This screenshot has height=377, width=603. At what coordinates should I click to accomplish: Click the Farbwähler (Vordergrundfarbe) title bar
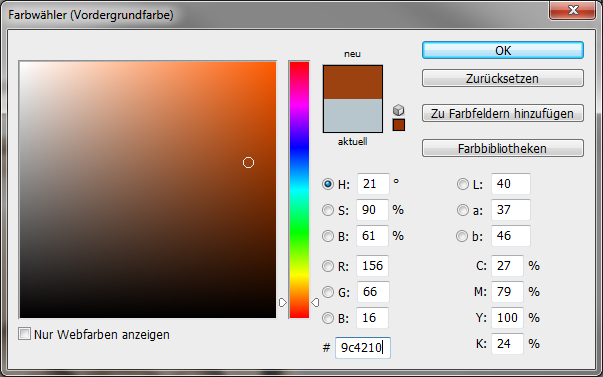[x=277, y=15]
